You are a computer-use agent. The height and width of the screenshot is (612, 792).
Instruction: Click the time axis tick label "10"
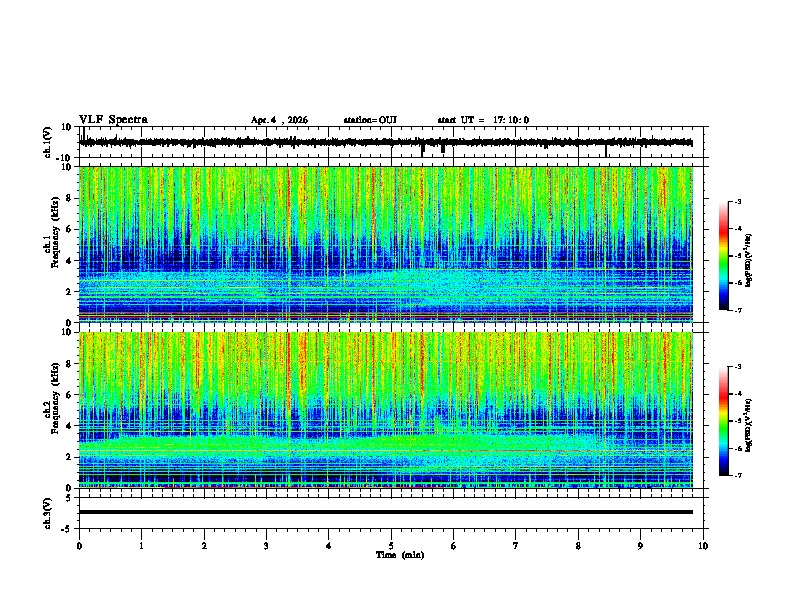click(x=703, y=546)
